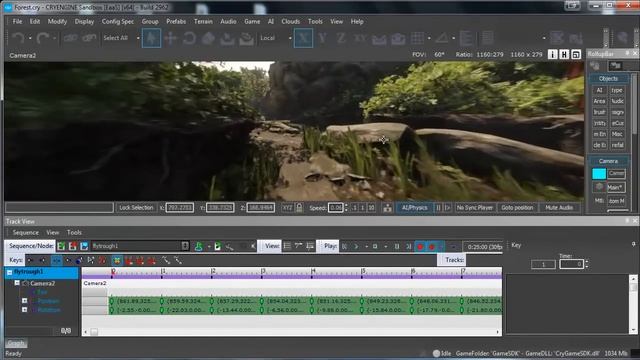Click the Add sequence icon
640x360 pixels.
(x=61, y=246)
